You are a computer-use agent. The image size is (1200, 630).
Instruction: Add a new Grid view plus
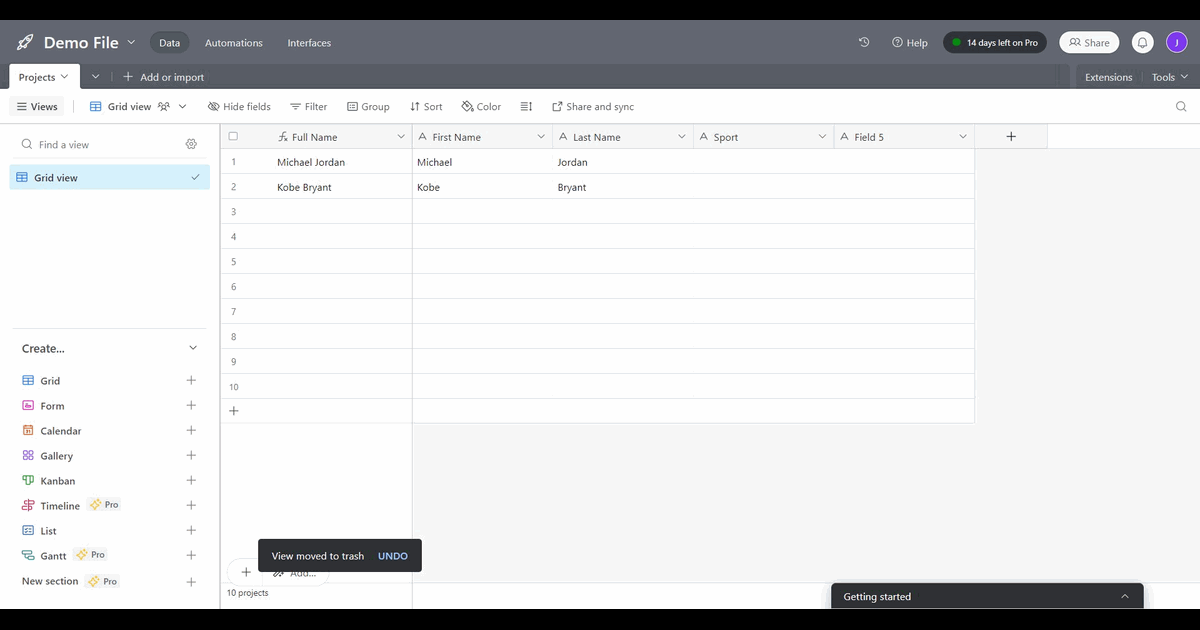click(191, 380)
